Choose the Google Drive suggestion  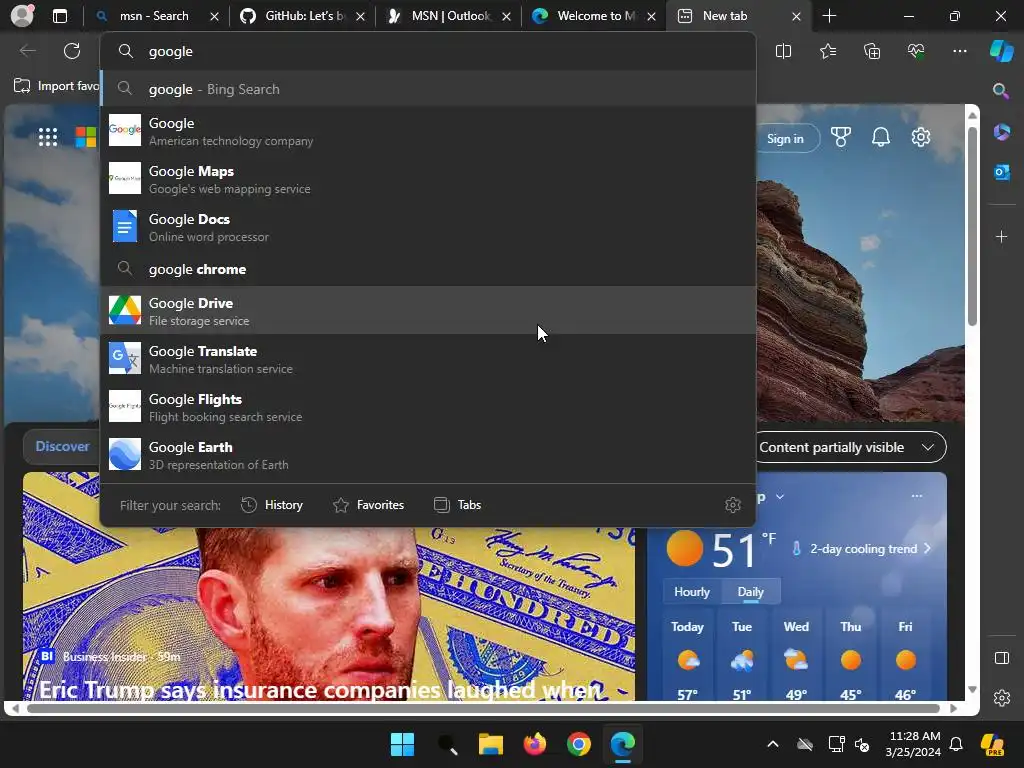tap(428, 311)
